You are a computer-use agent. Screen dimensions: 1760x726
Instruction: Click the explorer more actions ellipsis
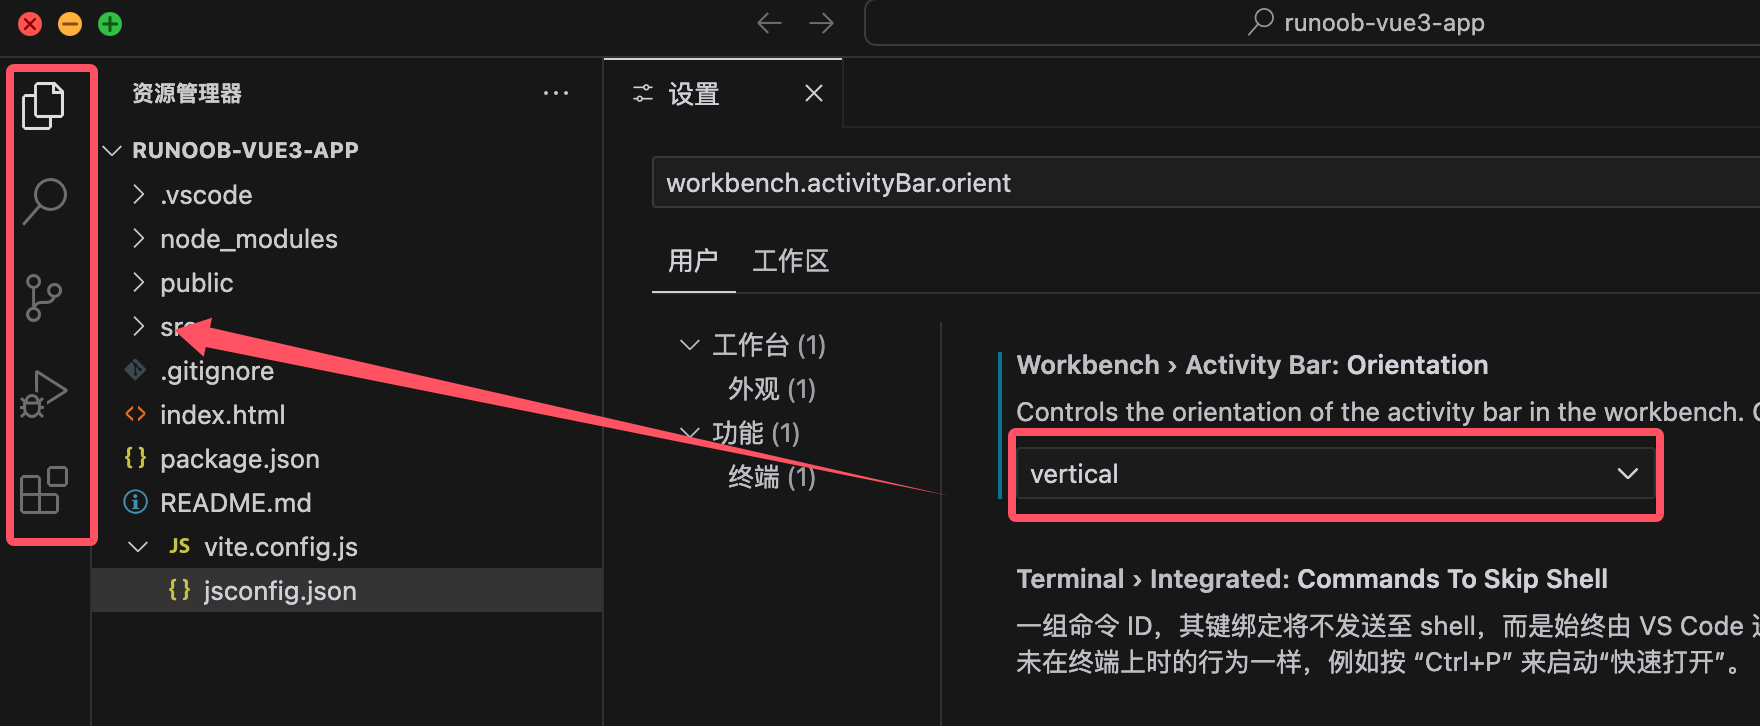point(555,94)
